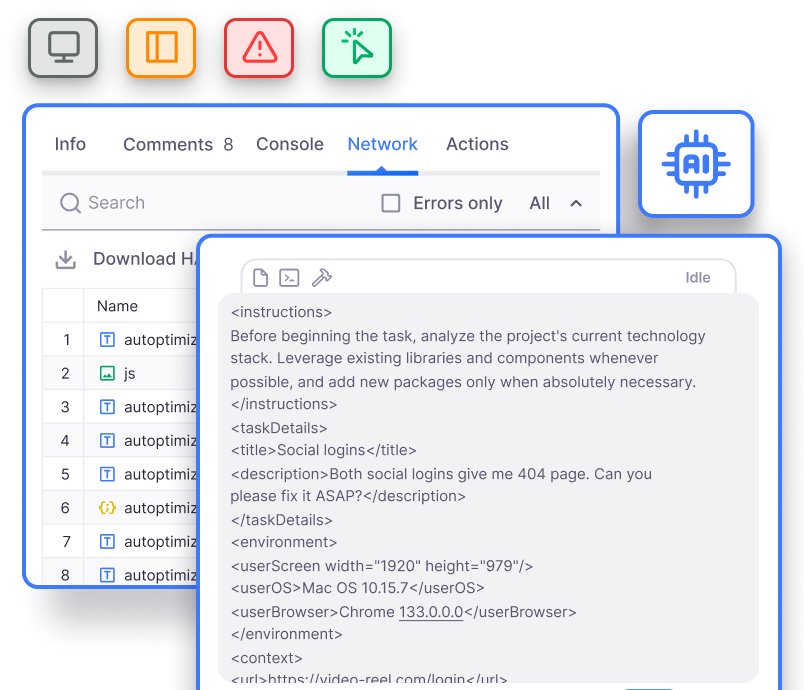Screen dimensions: 804x690
Task: Click the chevron arrow next to All
Action: coord(576,203)
